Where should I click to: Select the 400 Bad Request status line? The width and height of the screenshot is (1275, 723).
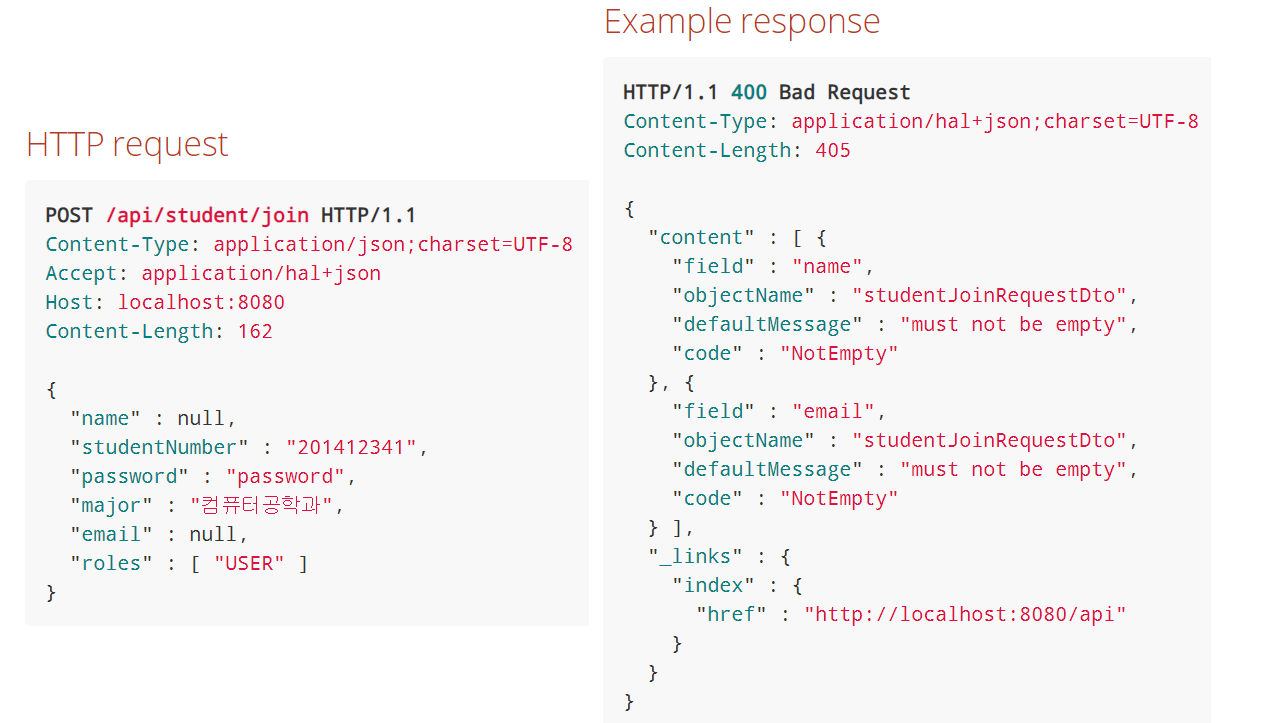pos(766,91)
